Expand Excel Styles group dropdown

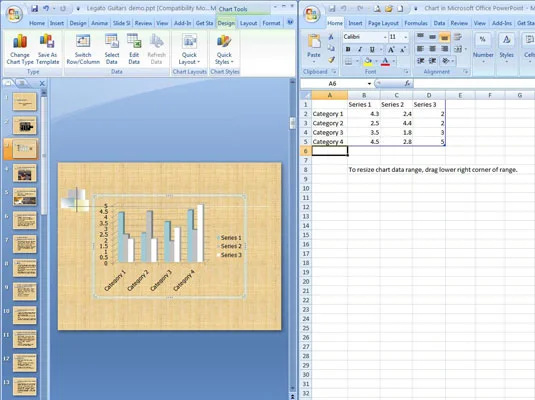[x=506, y=49]
